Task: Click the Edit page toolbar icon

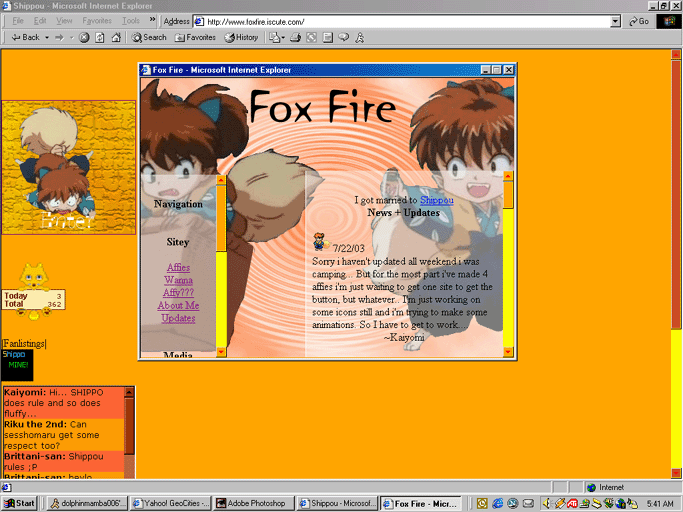Action: (328, 37)
